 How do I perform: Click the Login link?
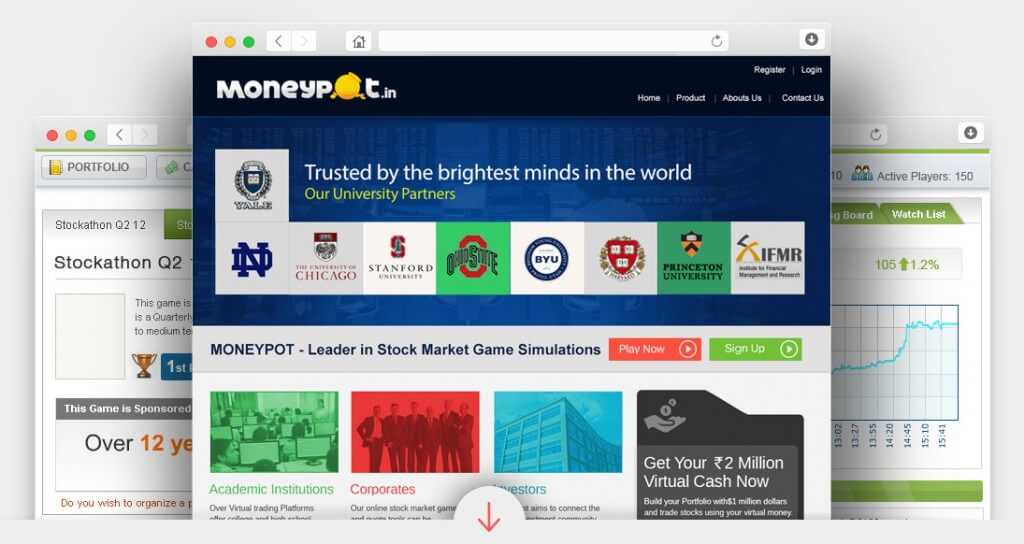tap(811, 70)
